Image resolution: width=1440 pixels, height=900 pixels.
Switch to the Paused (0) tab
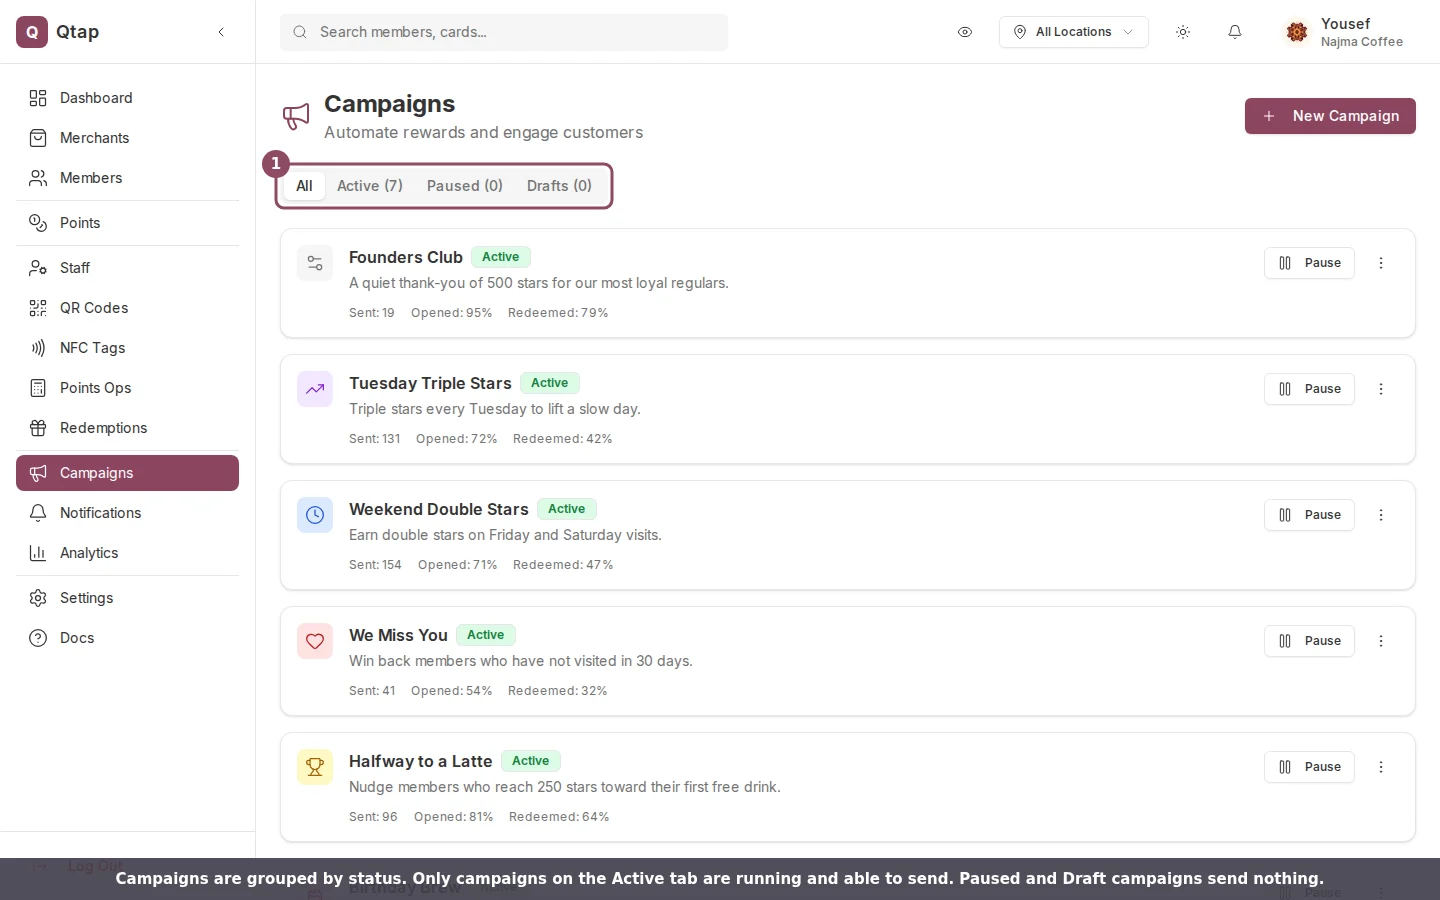[x=465, y=186]
